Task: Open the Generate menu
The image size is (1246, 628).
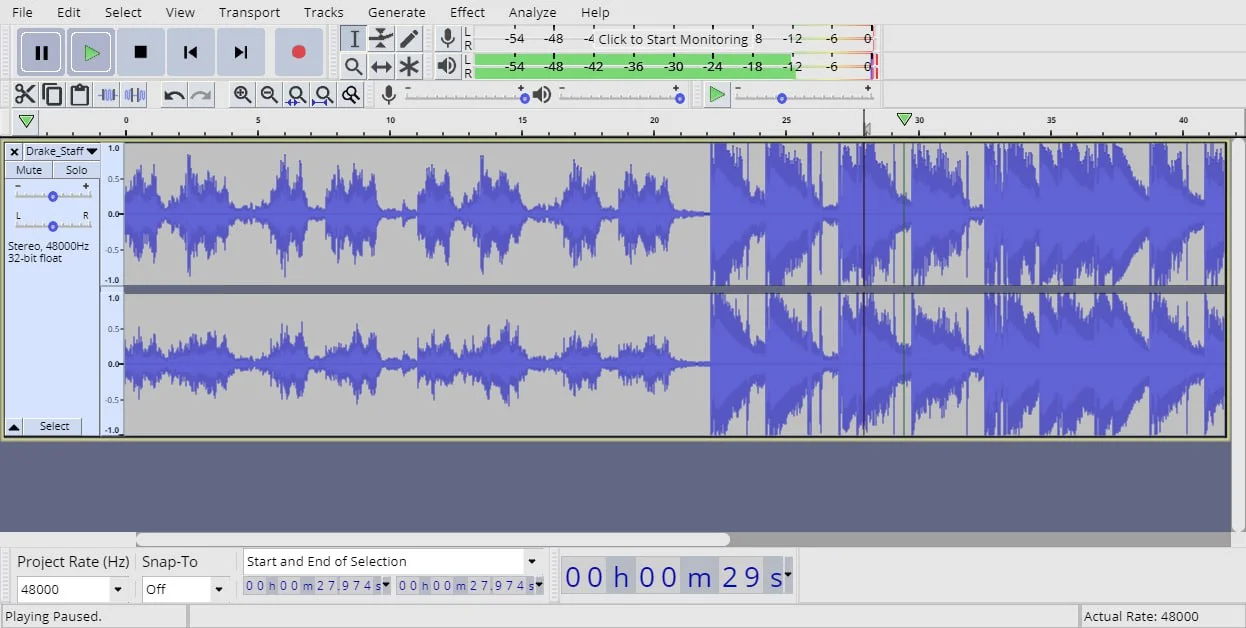Action: point(396,12)
